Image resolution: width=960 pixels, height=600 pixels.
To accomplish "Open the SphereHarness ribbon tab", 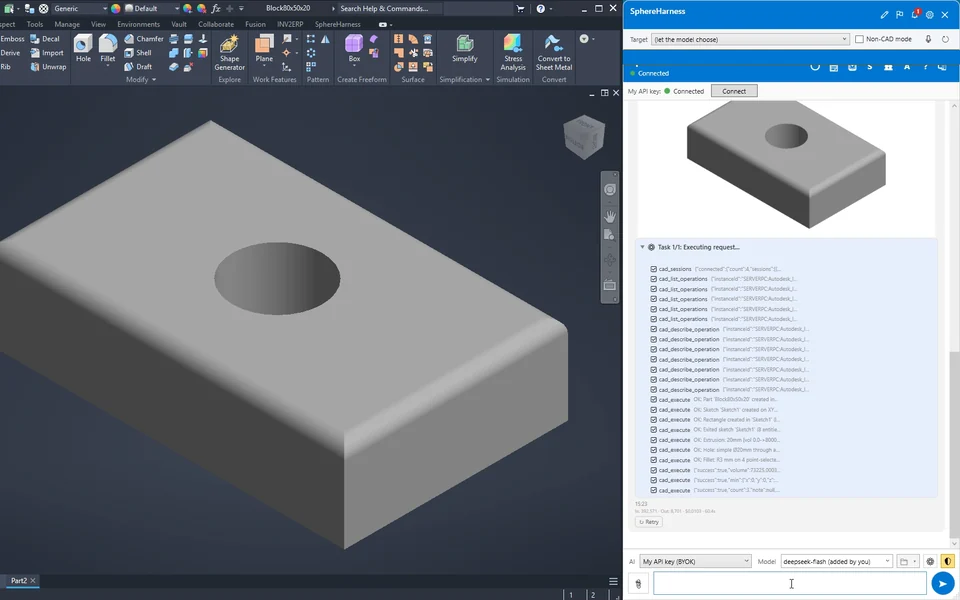I will 337,24.
